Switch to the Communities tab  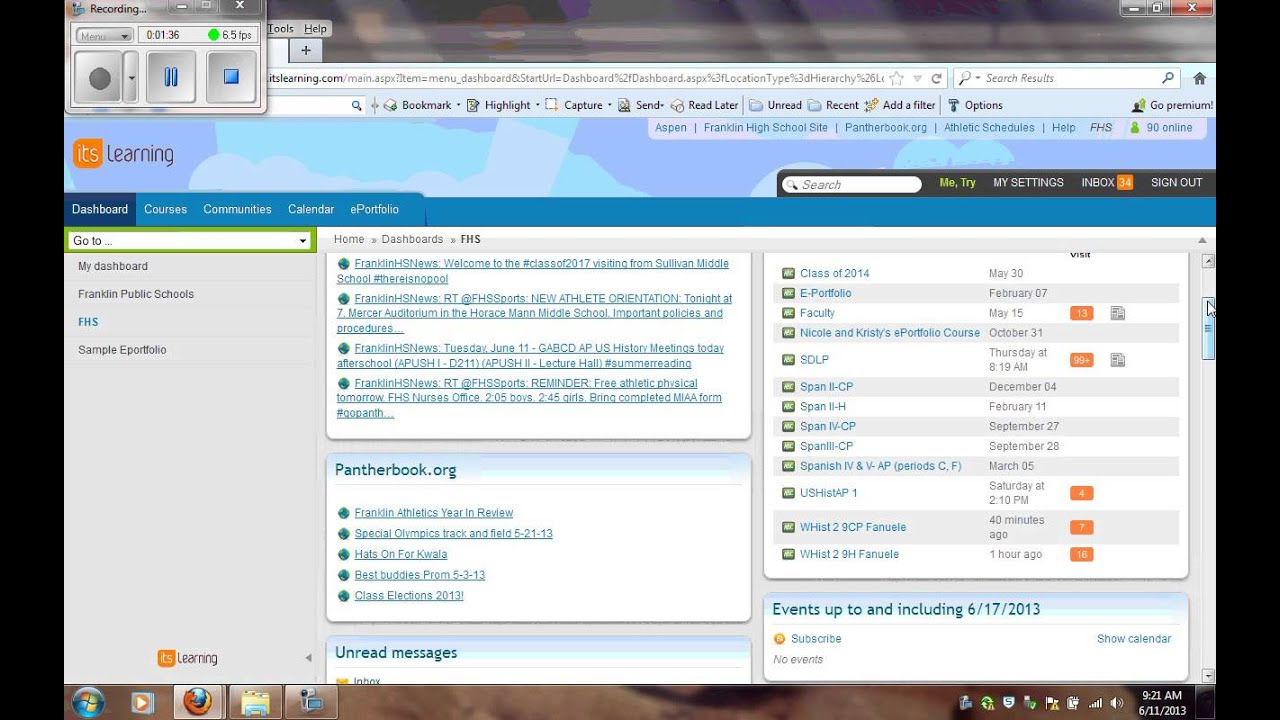237,209
